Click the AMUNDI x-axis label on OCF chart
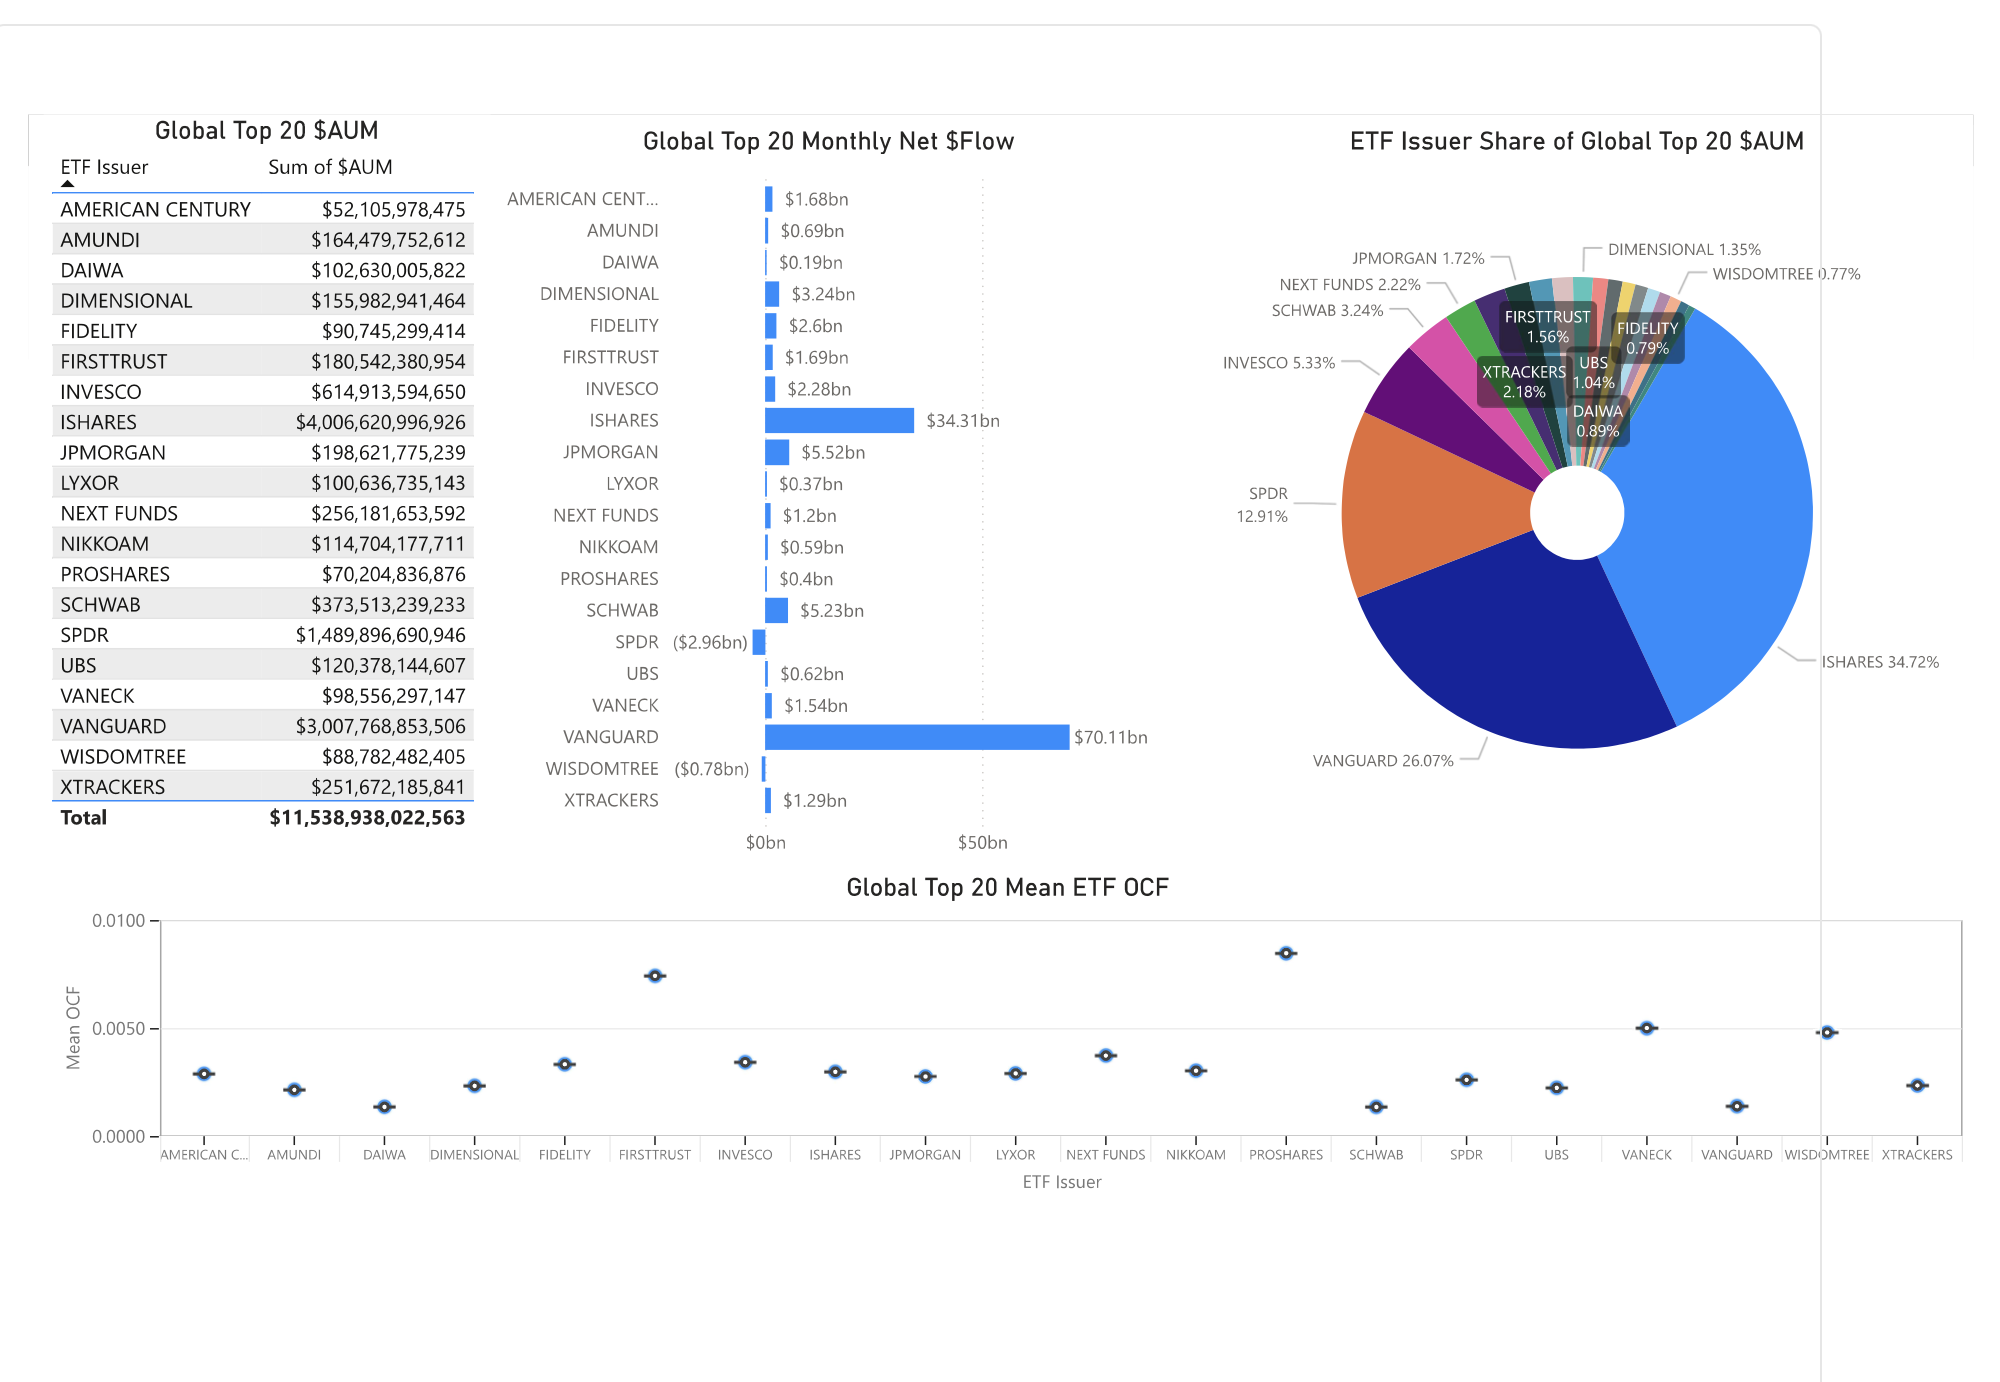 pyautogui.click(x=294, y=1155)
